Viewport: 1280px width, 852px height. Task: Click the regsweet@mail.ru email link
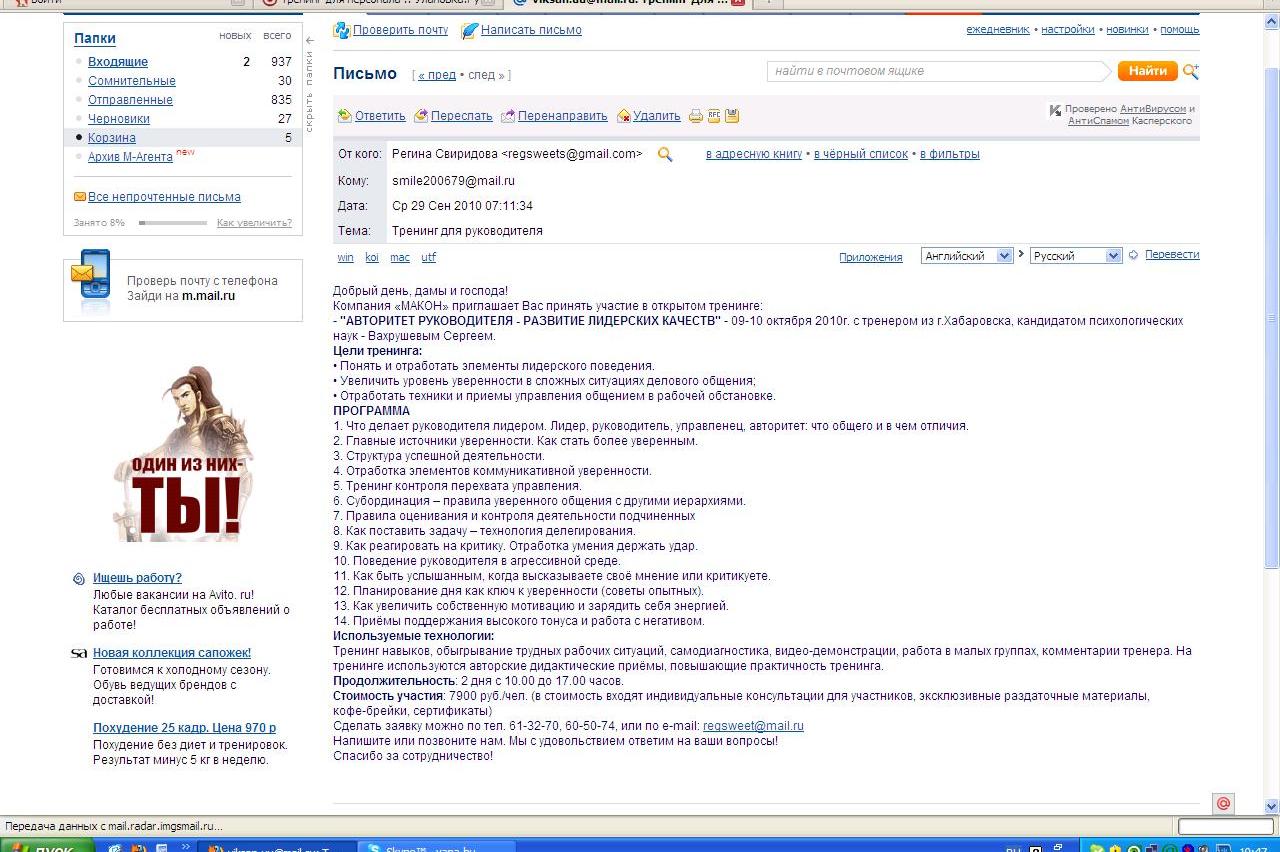tap(753, 726)
